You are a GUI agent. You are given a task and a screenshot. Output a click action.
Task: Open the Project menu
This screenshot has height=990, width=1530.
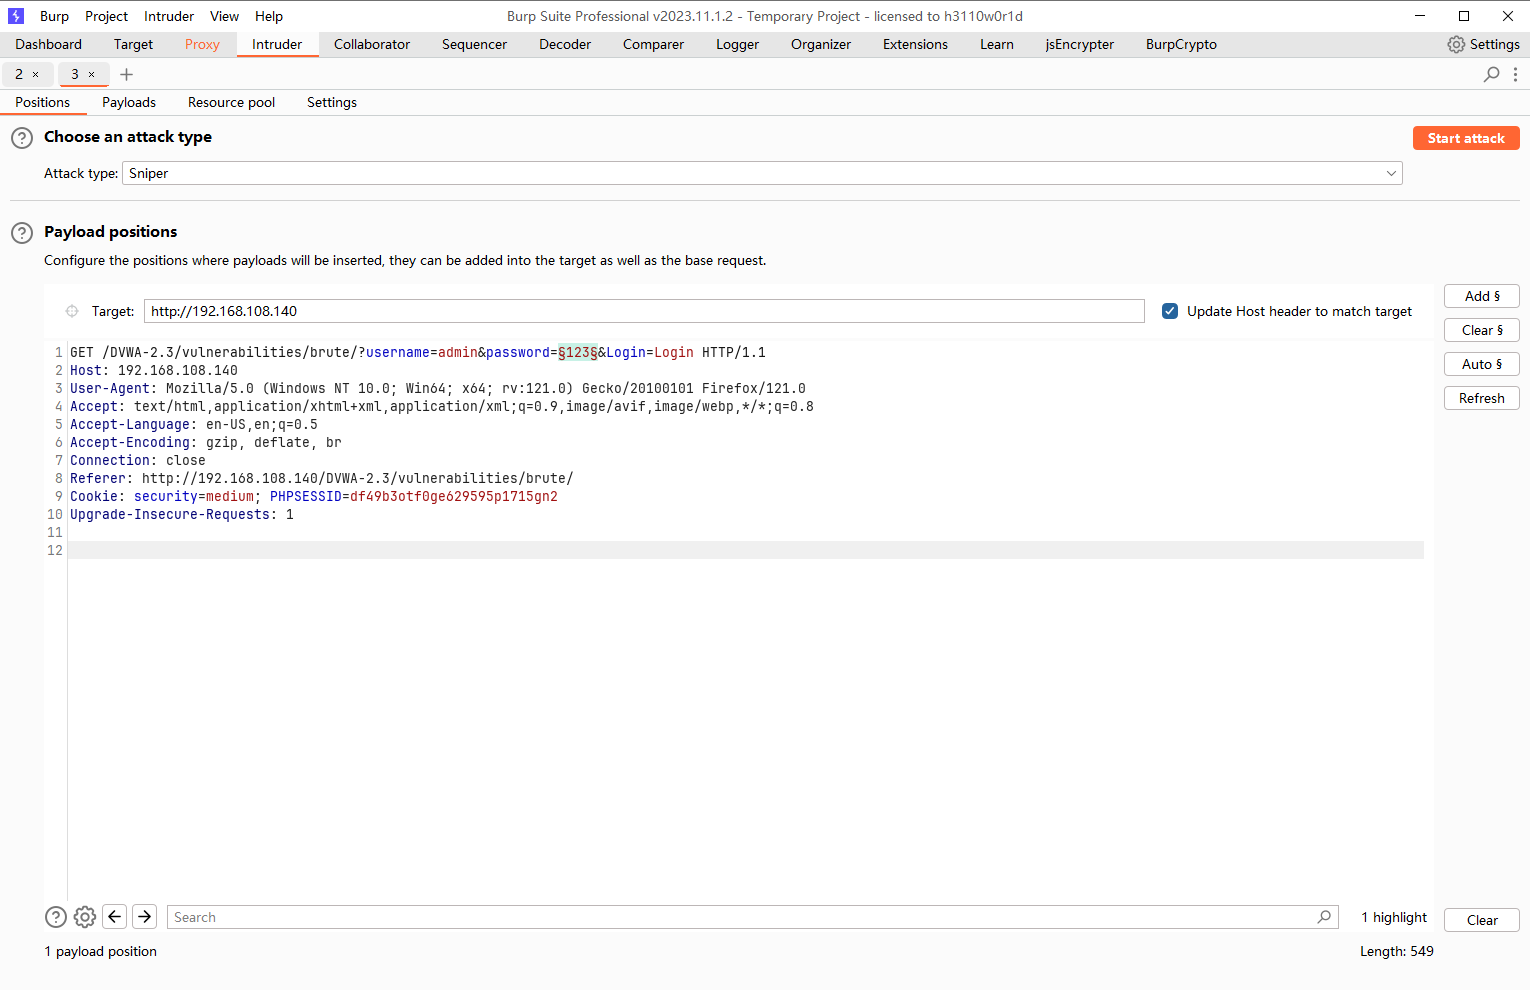(x=106, y=16)
